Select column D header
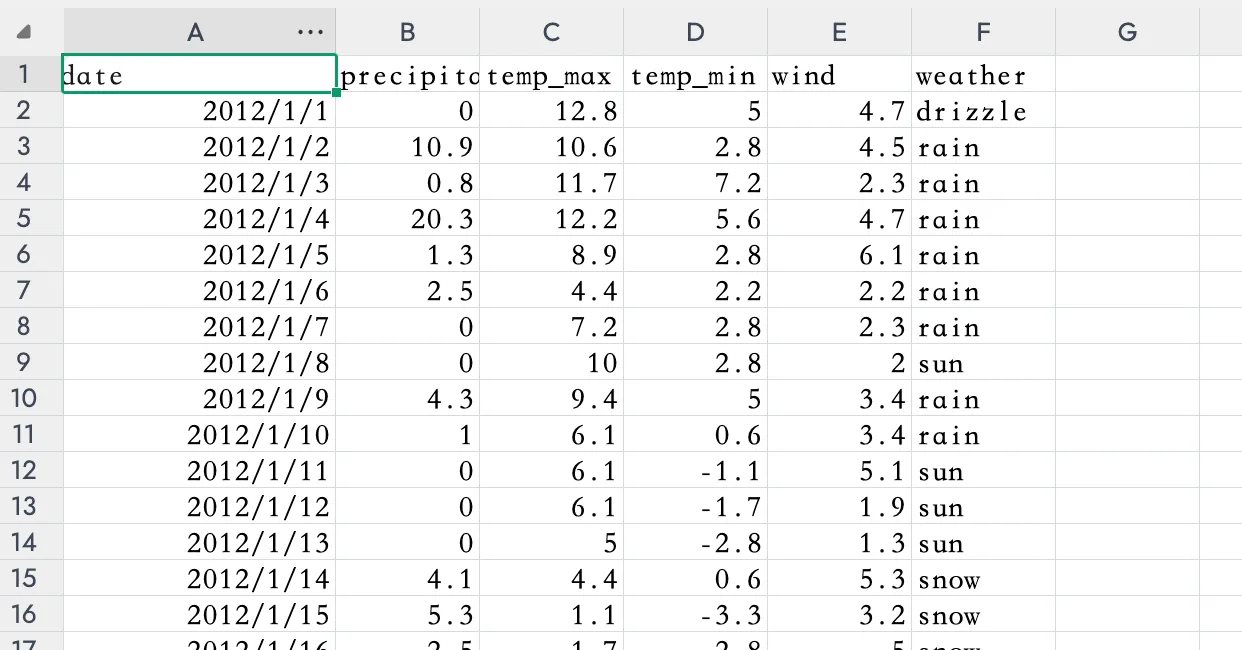1242x650 pixels. pos(695,32)
